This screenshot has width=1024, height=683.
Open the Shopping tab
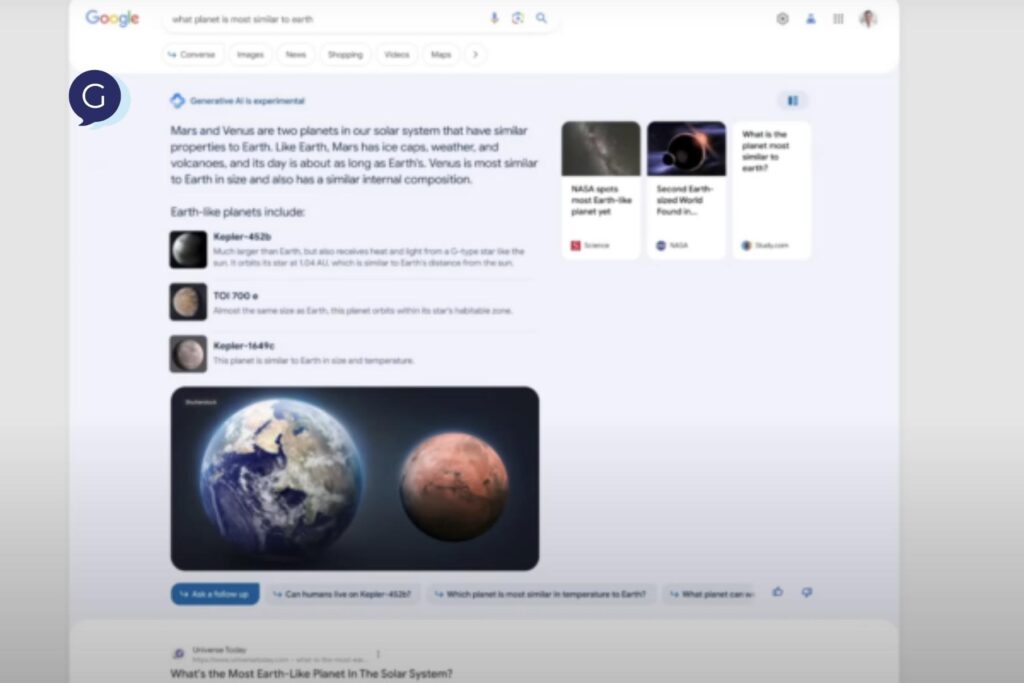(345, 54)
